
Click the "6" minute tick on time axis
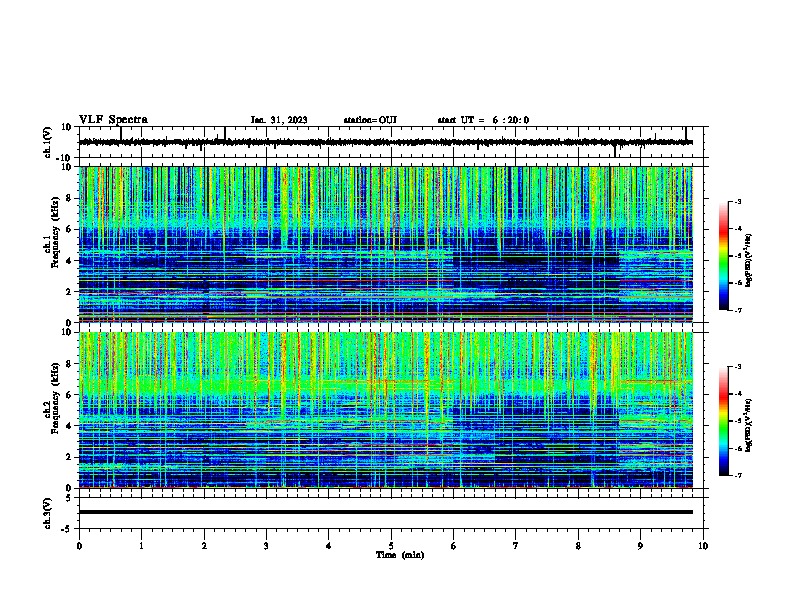[454, 546]
